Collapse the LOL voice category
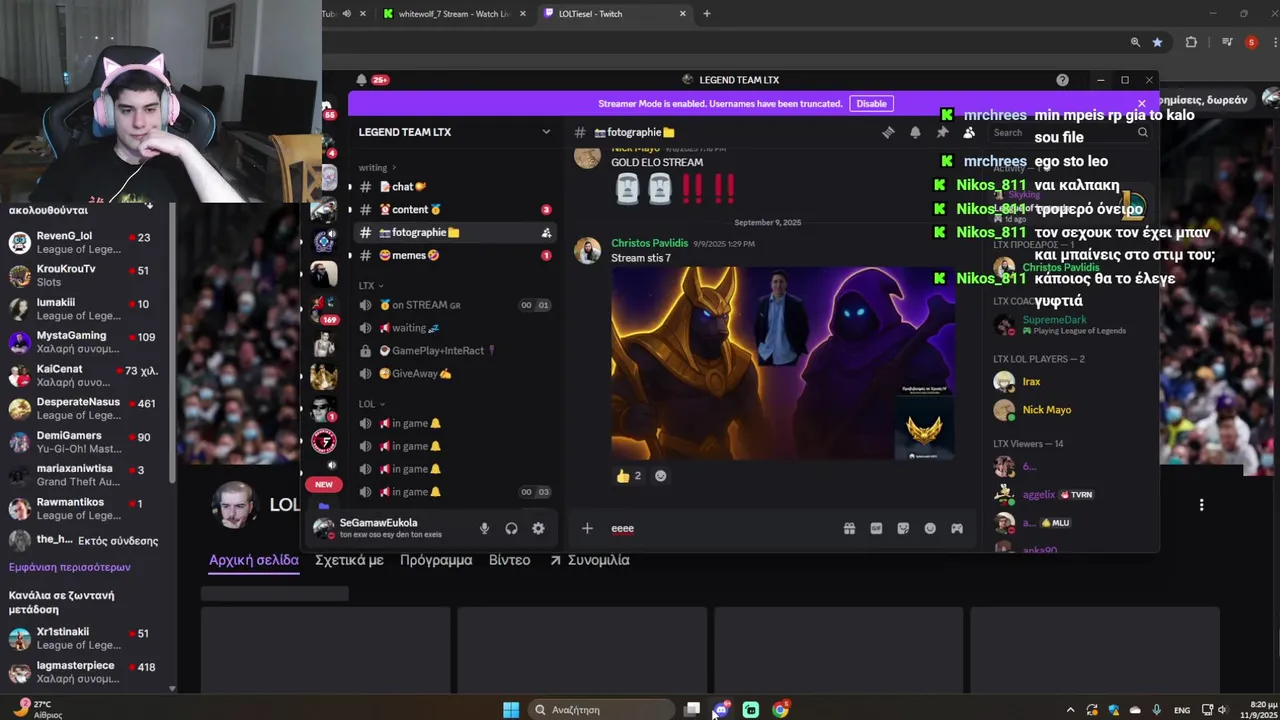 [x=370, y=404]
